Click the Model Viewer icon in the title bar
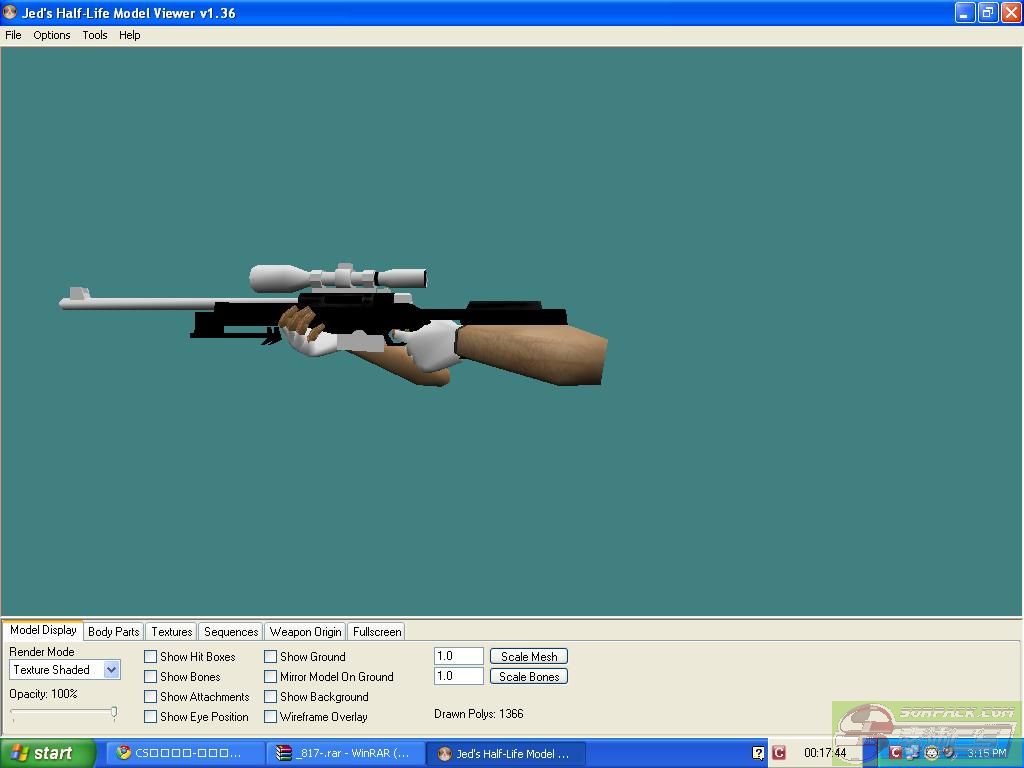Image resolution: width=1024 pixels, height=768 pixels. [x=11, y=13]
